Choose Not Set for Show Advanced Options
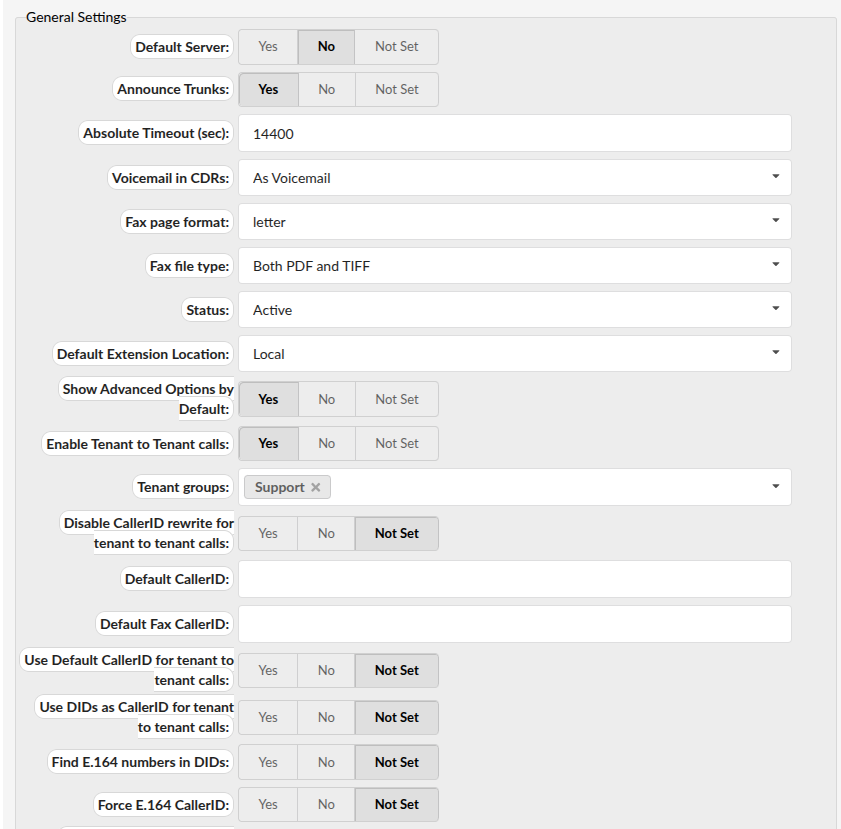The height and width of the screenshot is (829, 841). [396, 399]
